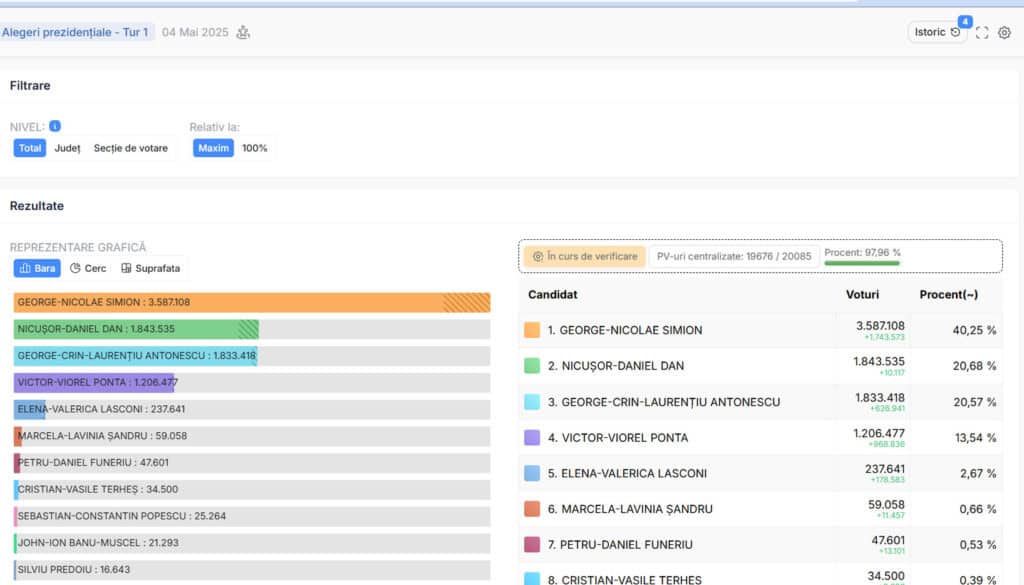Click the 13,54 % percentage cell
The image size is (1024, 585).
click(x=976, y=437)
